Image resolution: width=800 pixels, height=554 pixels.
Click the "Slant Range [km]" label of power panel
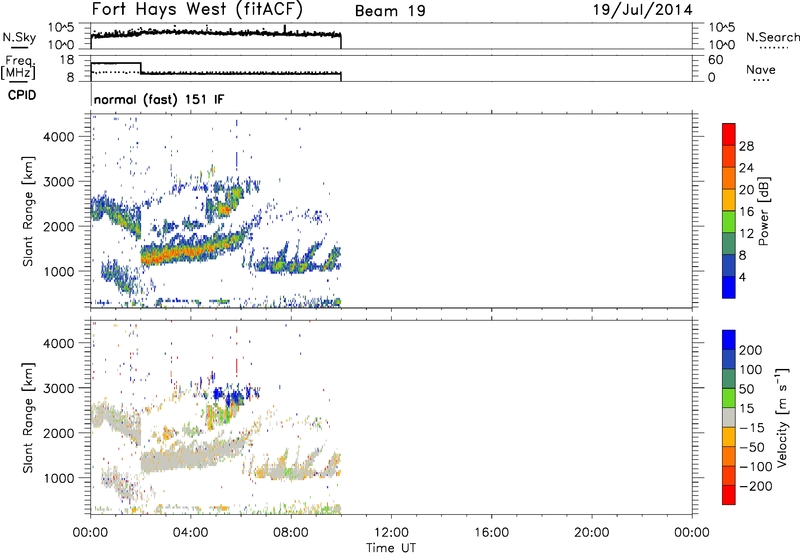click(x=28, y=211)
